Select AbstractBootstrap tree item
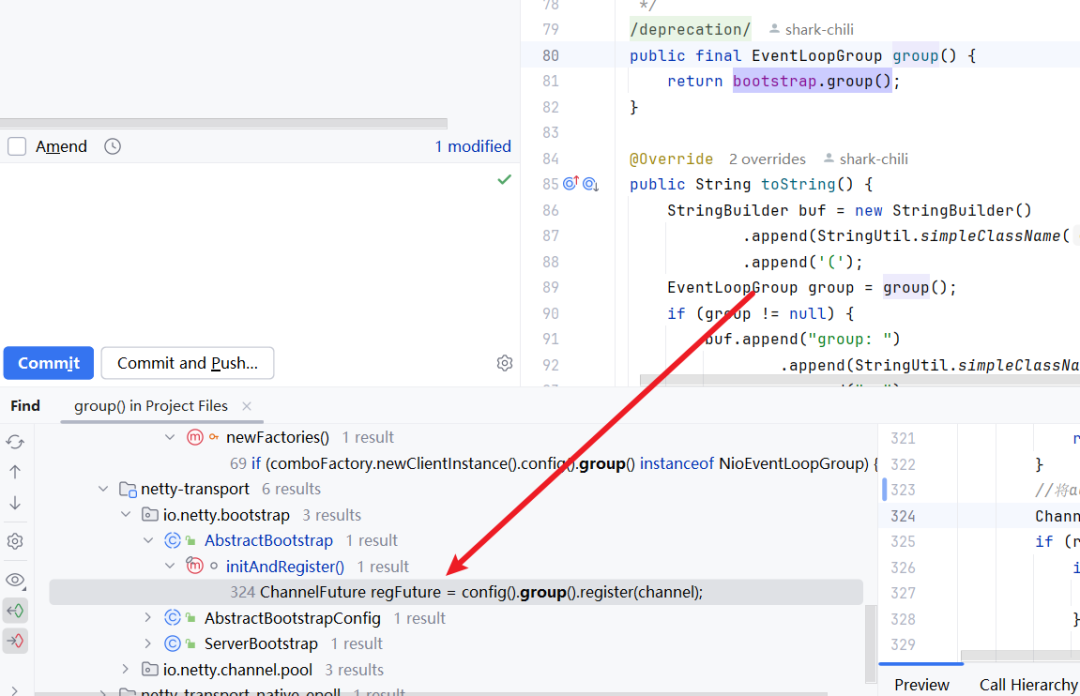1080x696 pixels. tap(269, 540)
